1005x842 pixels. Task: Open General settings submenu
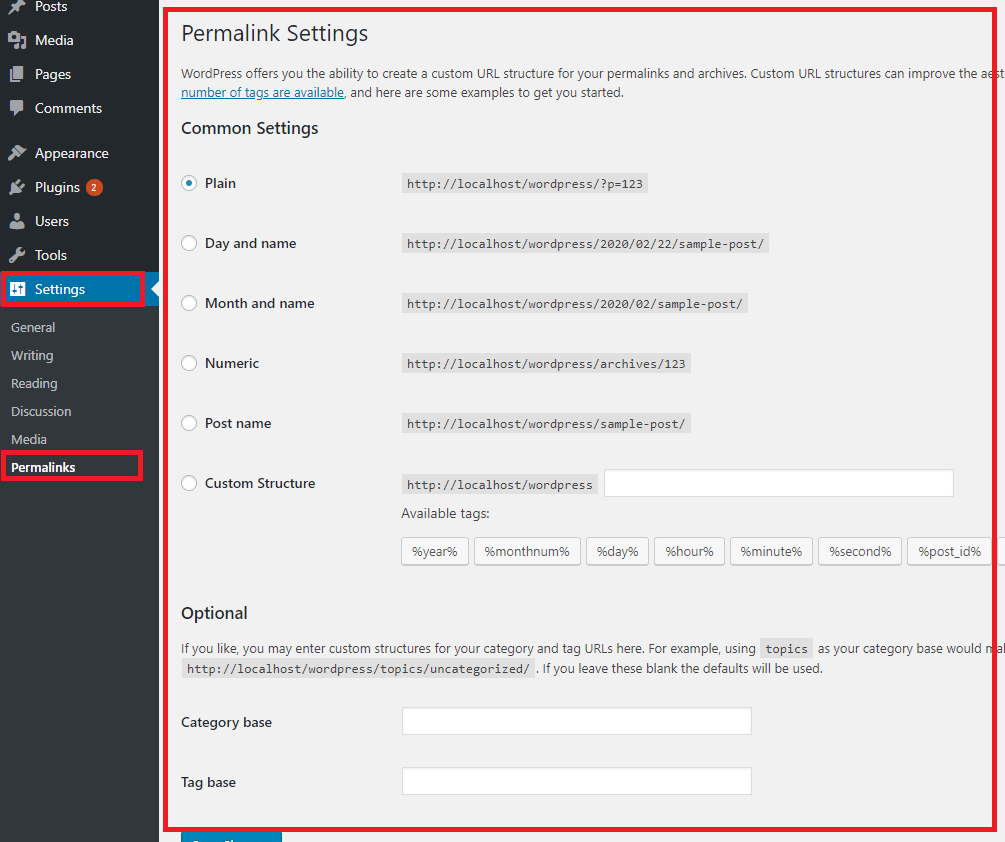pyautogui.click(x=33, y=327)
